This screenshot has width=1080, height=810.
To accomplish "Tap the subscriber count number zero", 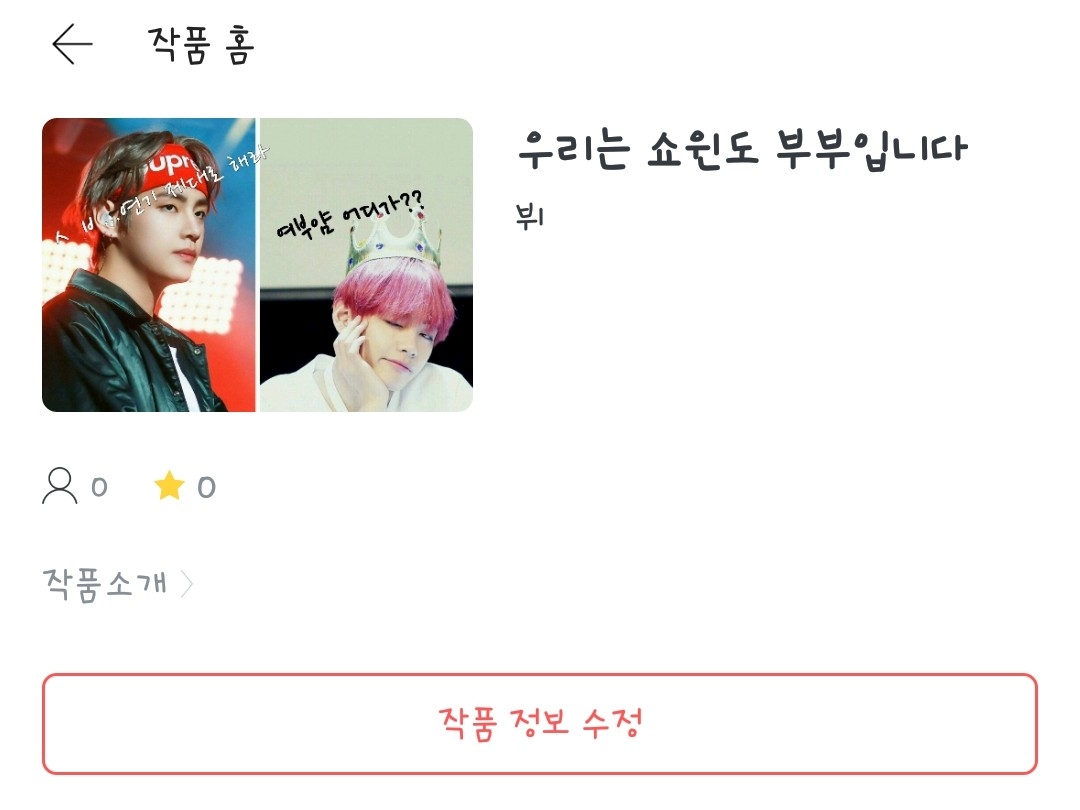I will [x=99, y=487].
